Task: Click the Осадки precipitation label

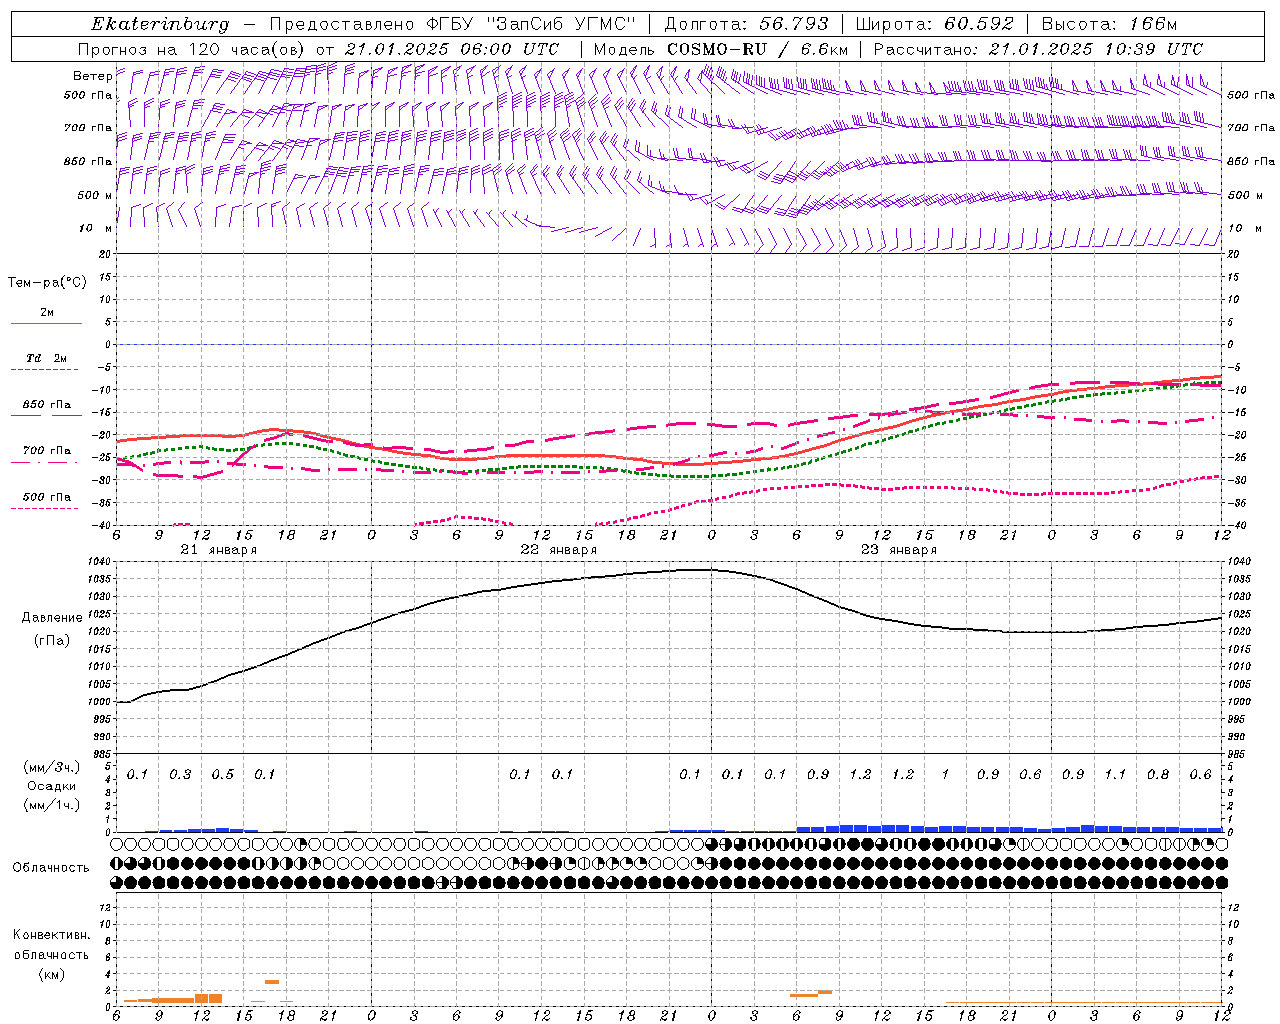Action: click(52, 786)
